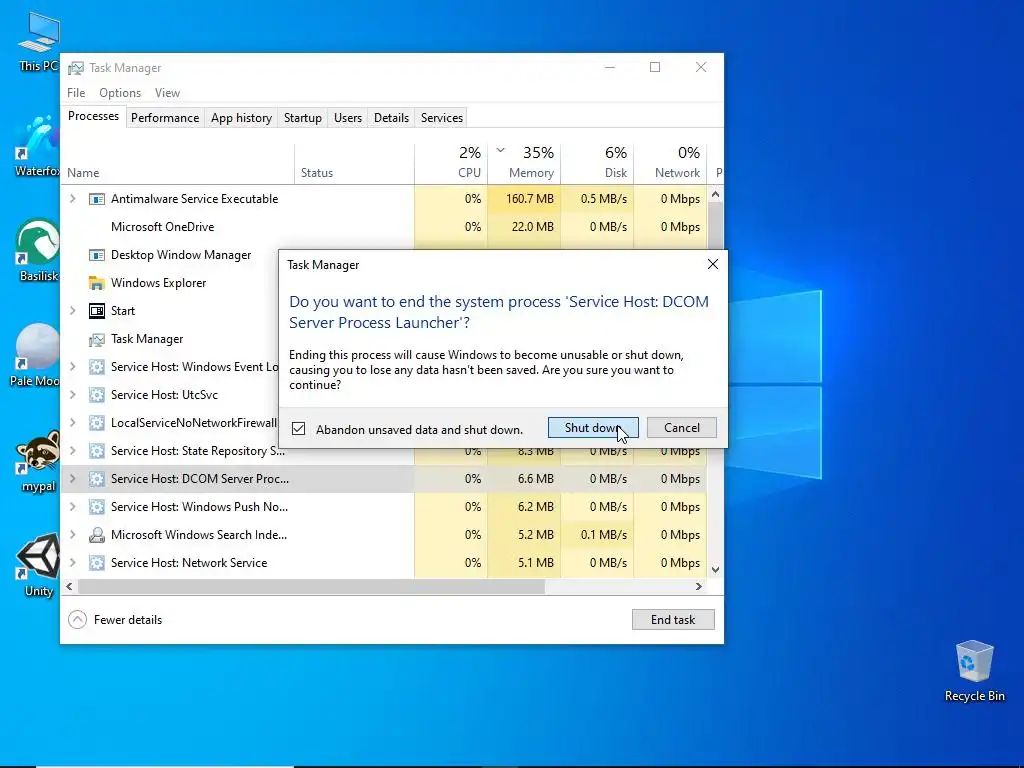Switch to the App history tab
1024x768 pixels.
[241, 118]
